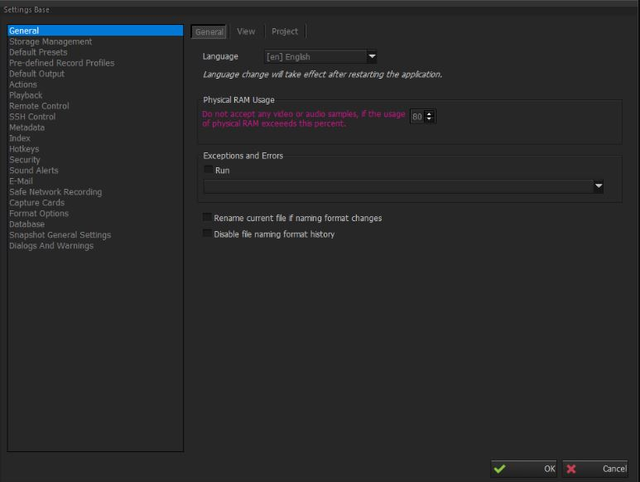Click the green checkmark OK button
The height and width of the screenshot is (482, 640).
coord(524,469)
